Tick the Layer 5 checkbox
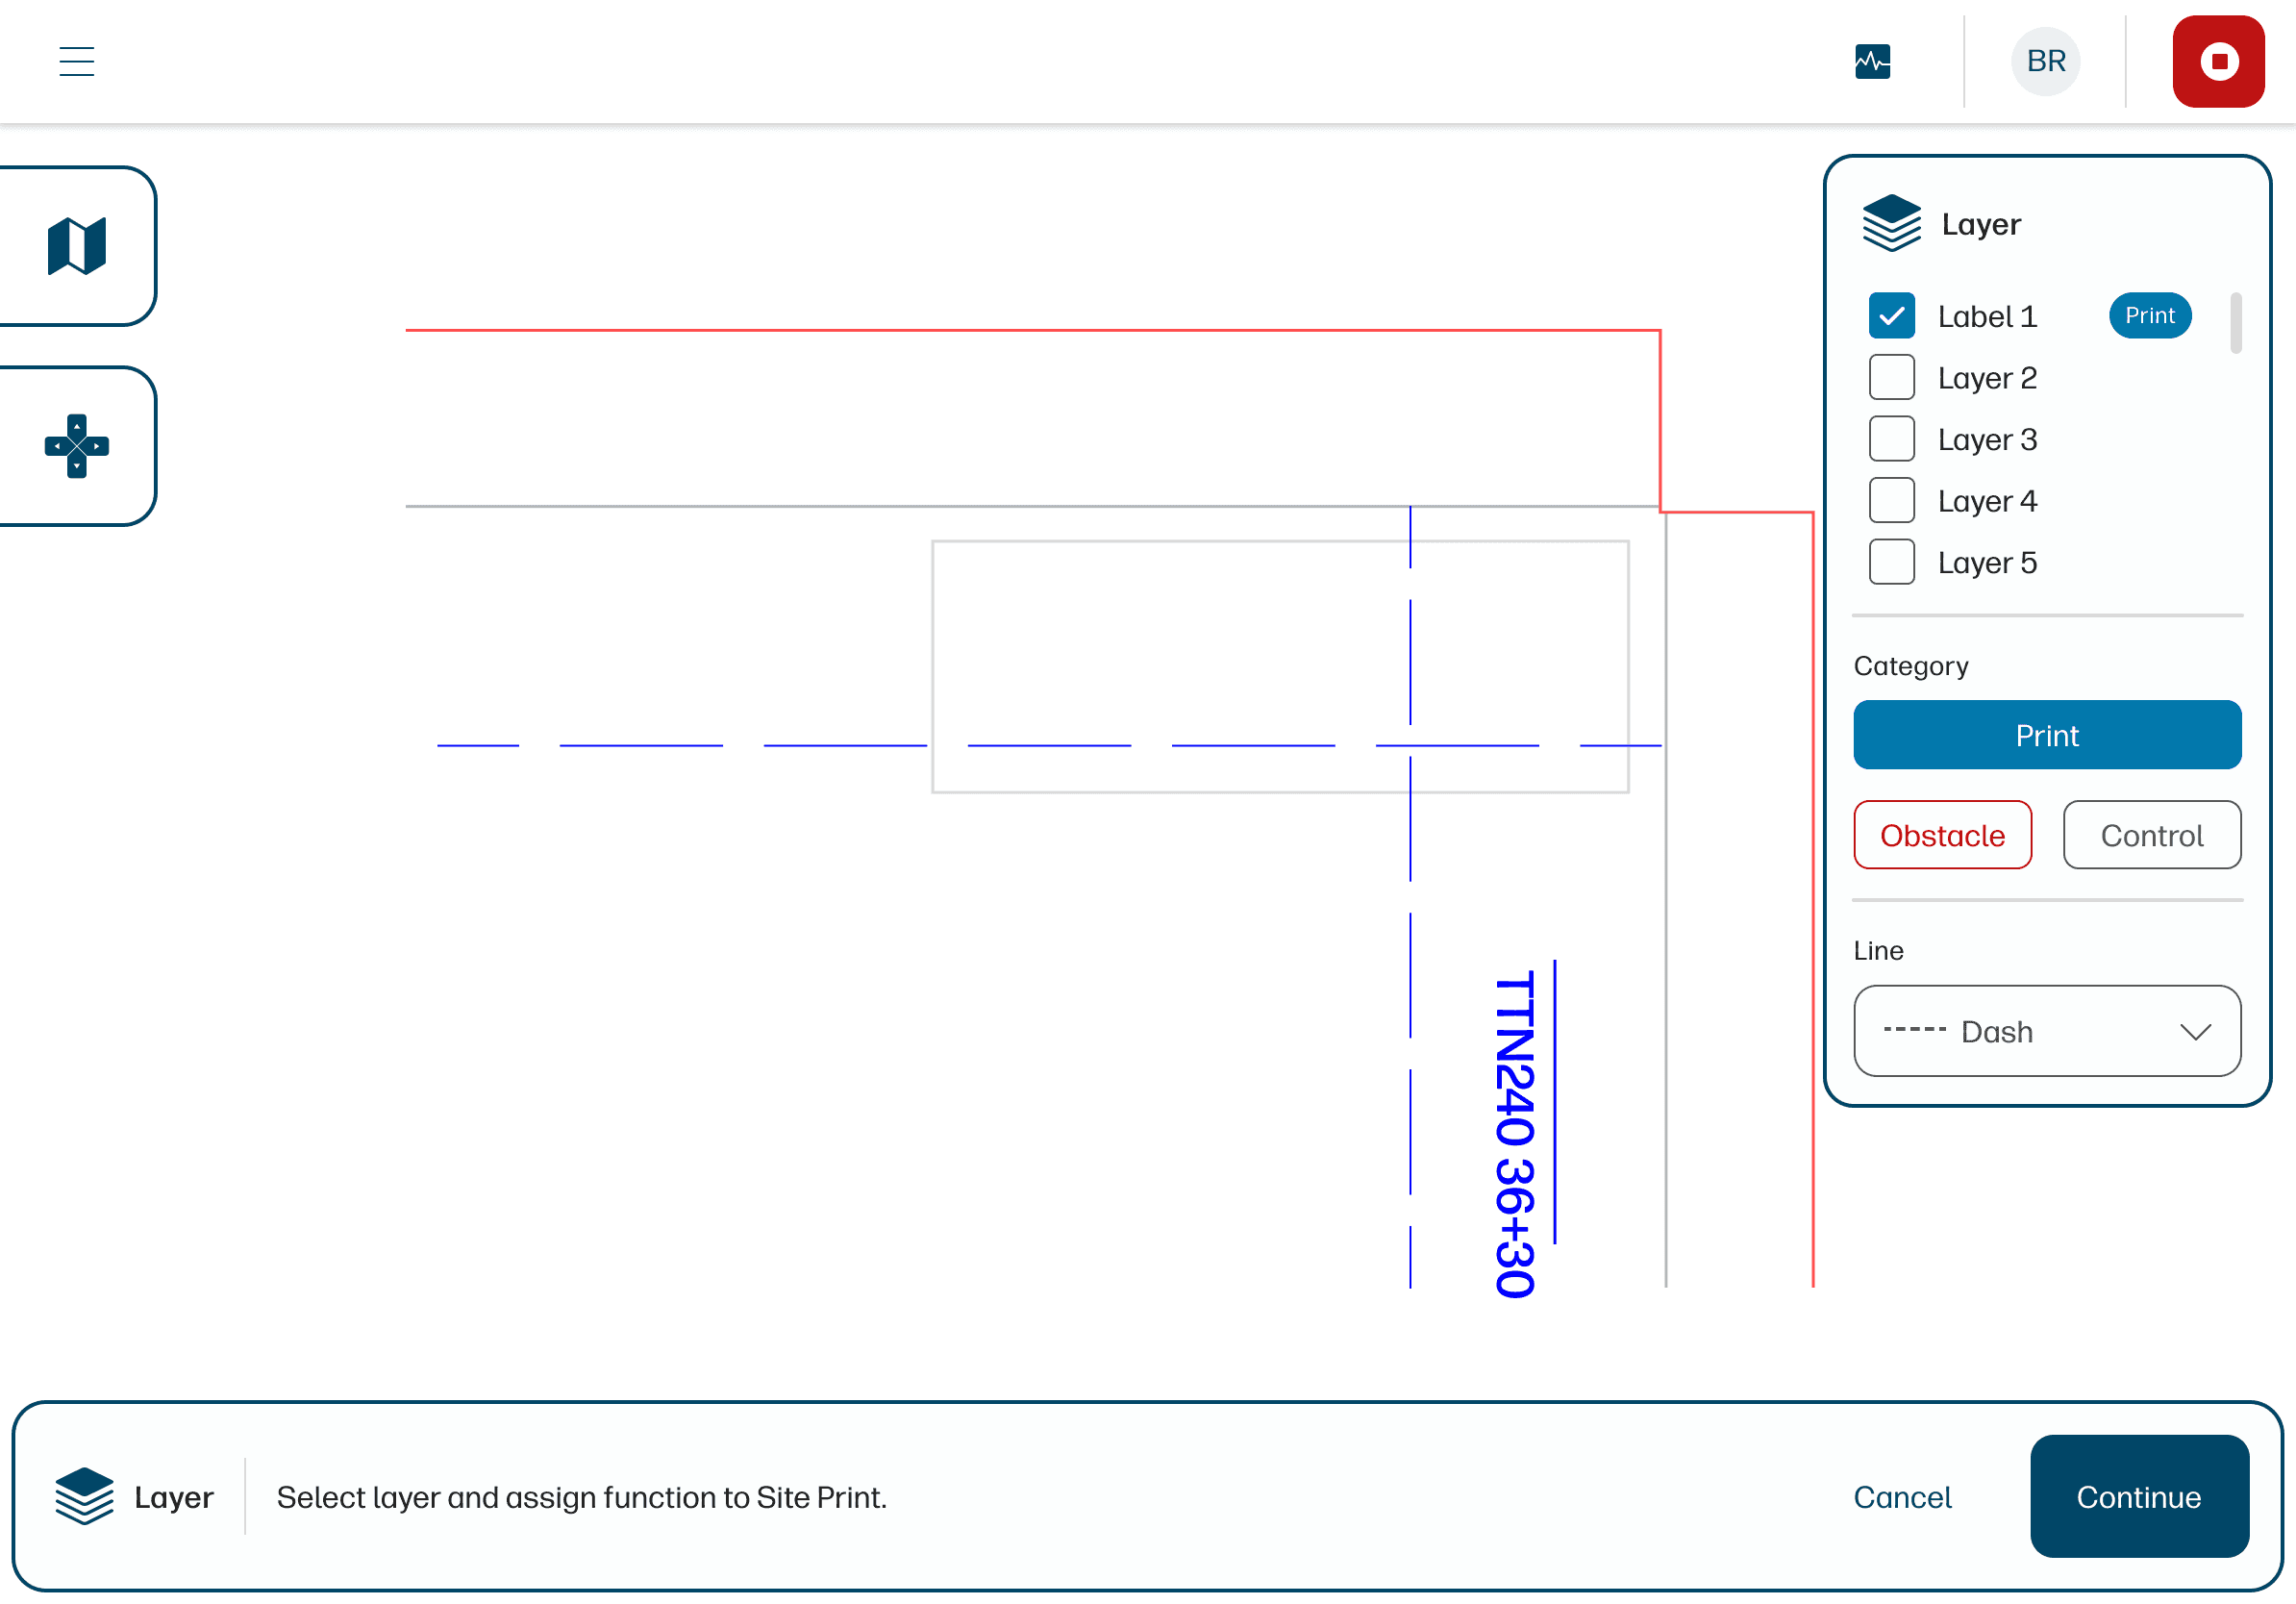Viewport: 2296px width, 1604px height. pyautogui.click(x=1891, y=562)
